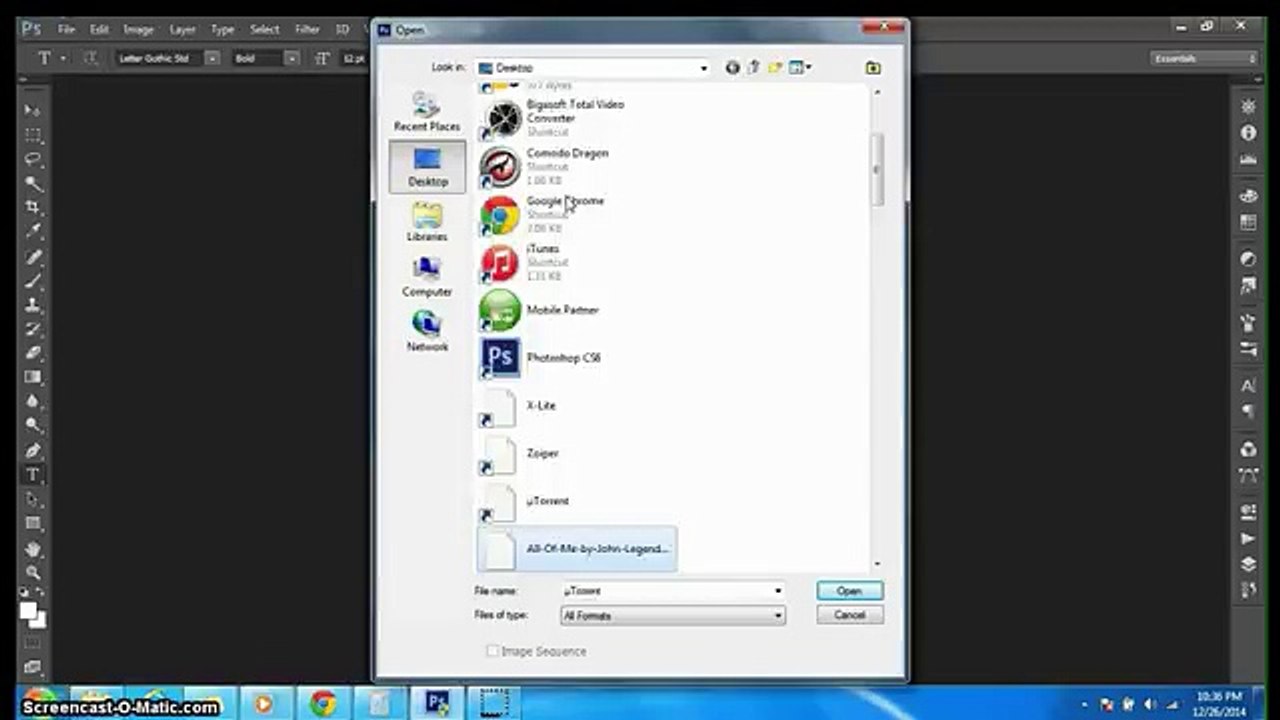Image resolution: width=1280 pixels, height=720 pixels.
Task: Click the Open button in dialog
Action: [849, 591]
